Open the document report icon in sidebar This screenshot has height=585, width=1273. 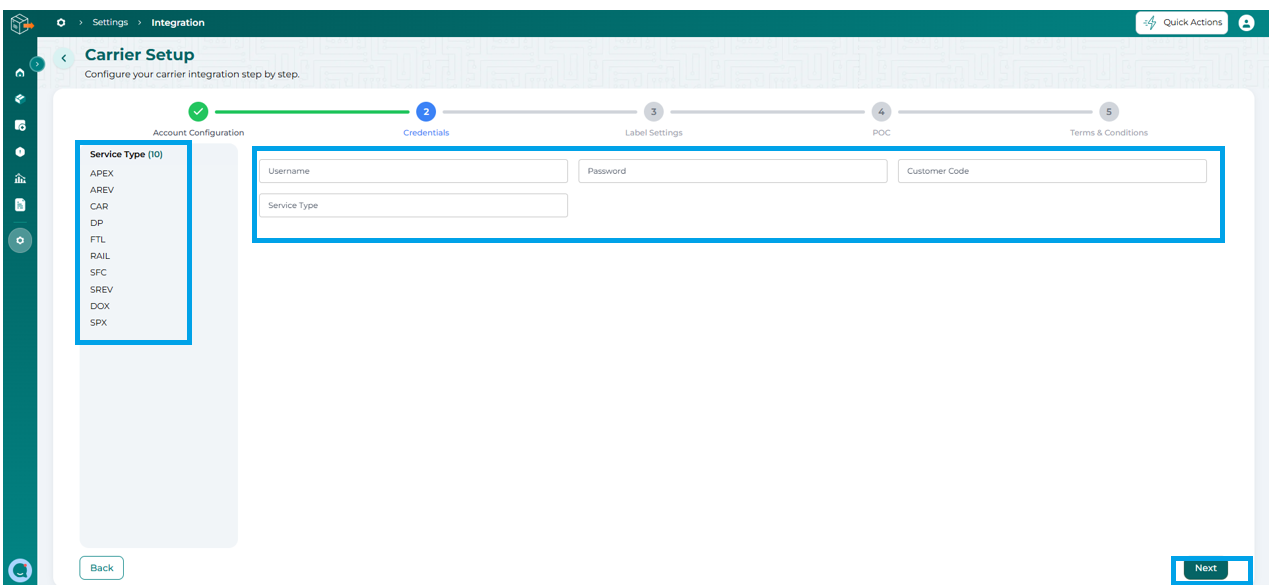tap(20, 205)
